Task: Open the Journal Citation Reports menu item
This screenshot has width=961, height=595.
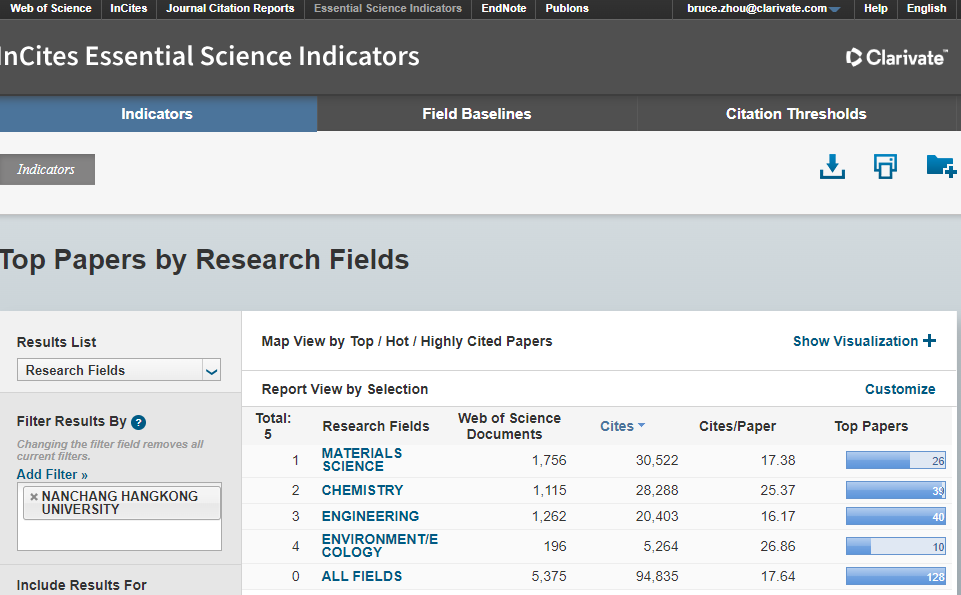Action: (230, 8)
